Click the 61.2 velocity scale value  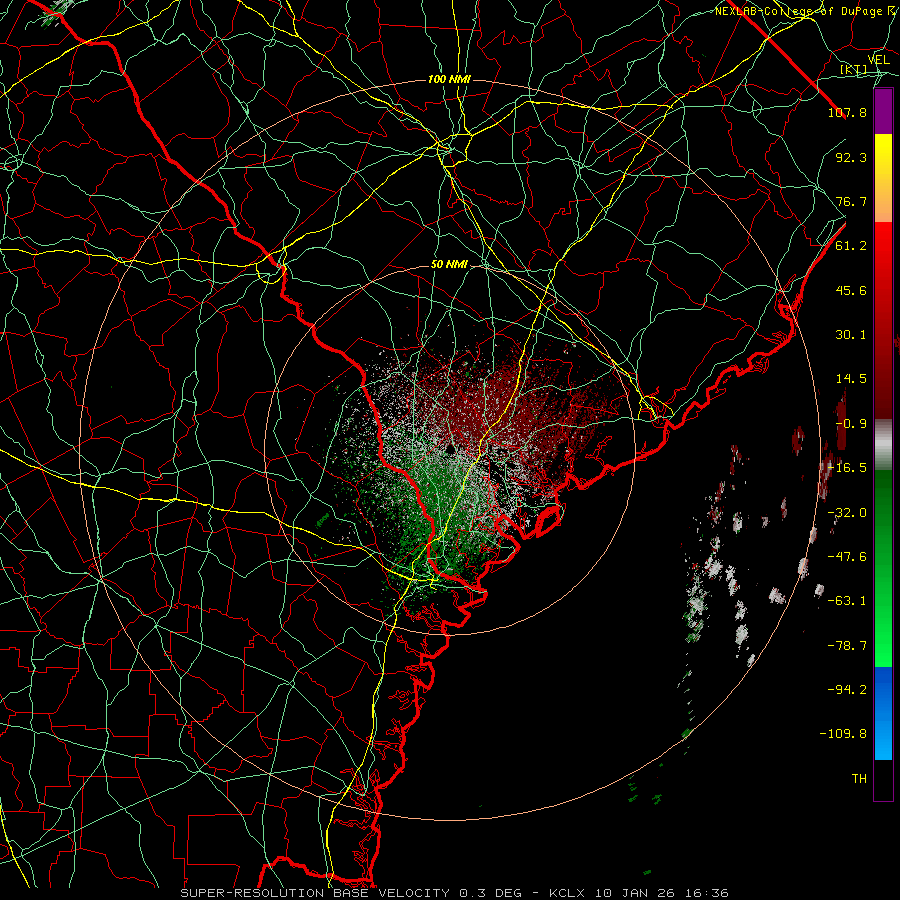click(851, 246)
